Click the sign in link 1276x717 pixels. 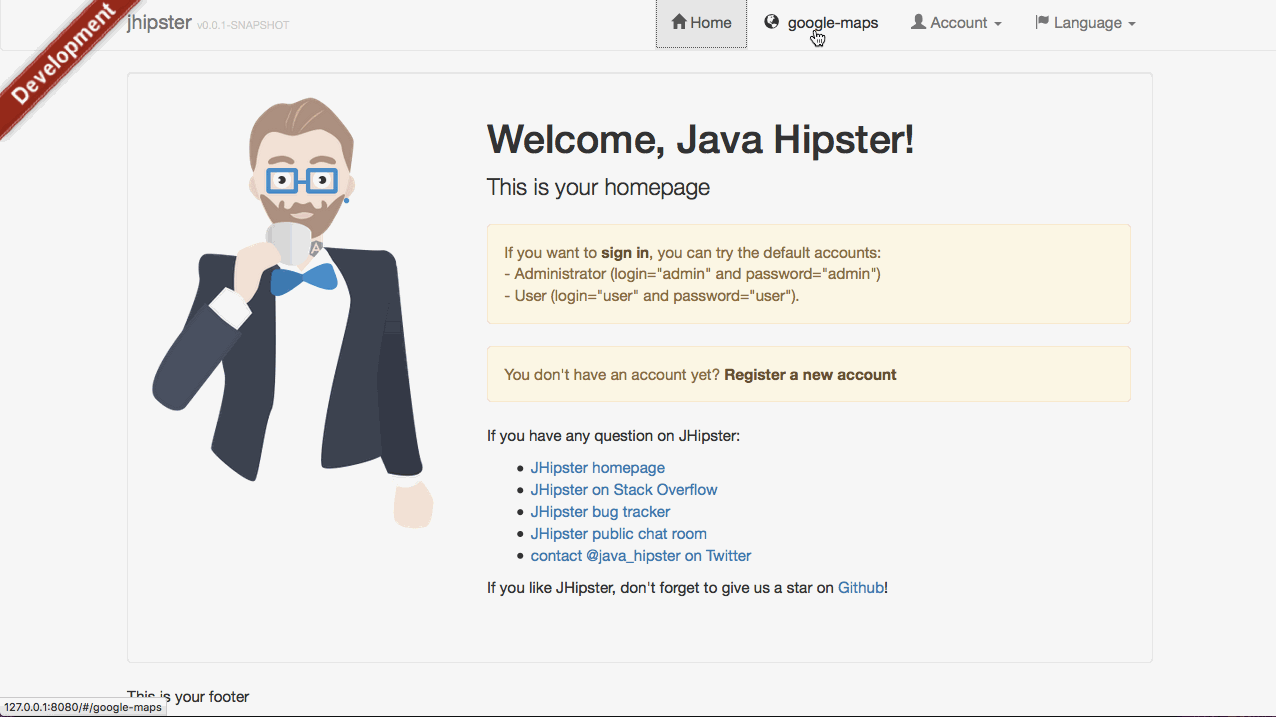pyautogui.click(x=625, y=253)
